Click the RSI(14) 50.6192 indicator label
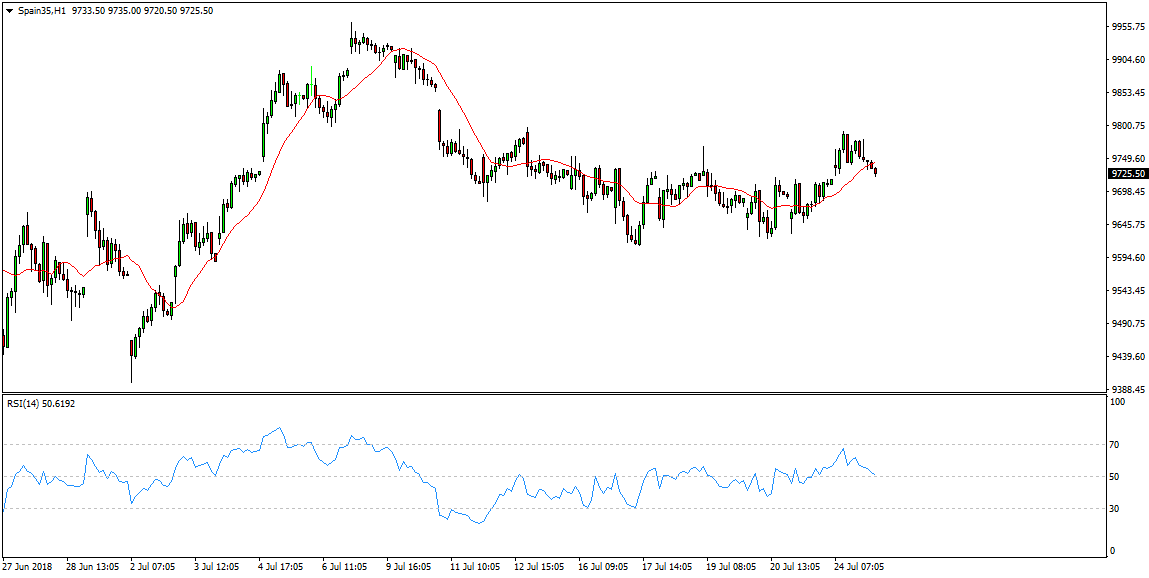1149x578 pixels. (x=40, y=403)
